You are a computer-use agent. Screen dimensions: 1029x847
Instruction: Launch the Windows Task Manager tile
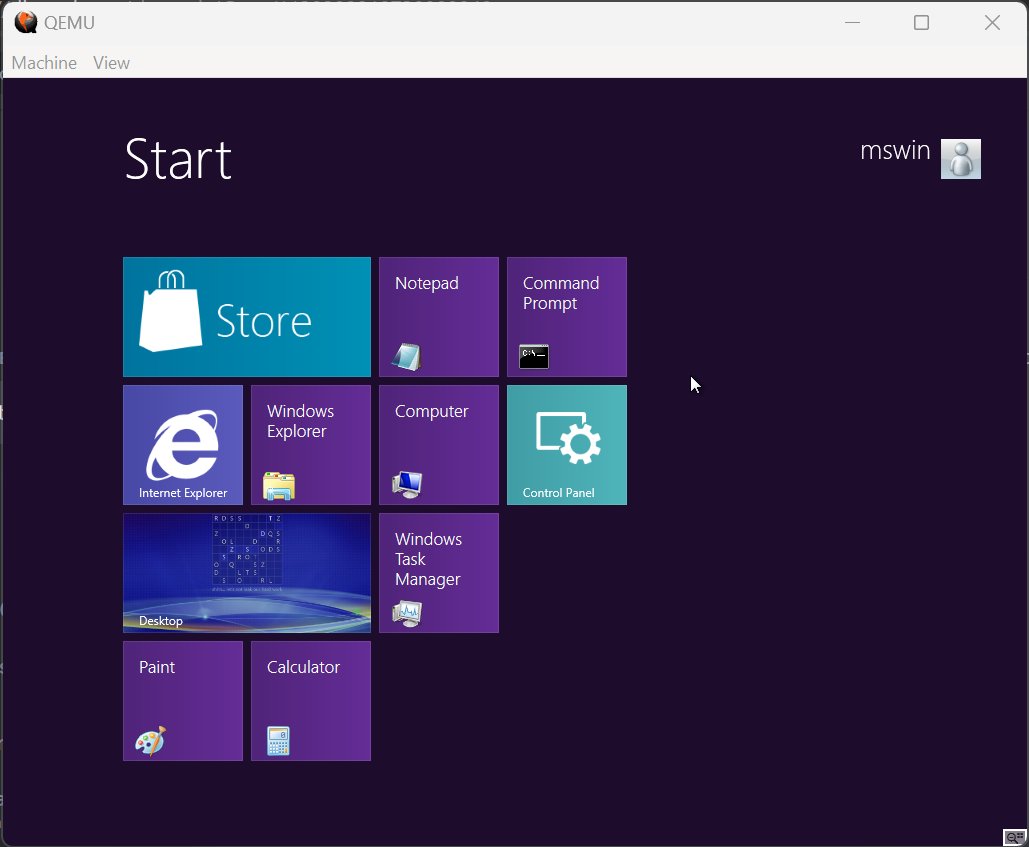(x=439, y=573)
